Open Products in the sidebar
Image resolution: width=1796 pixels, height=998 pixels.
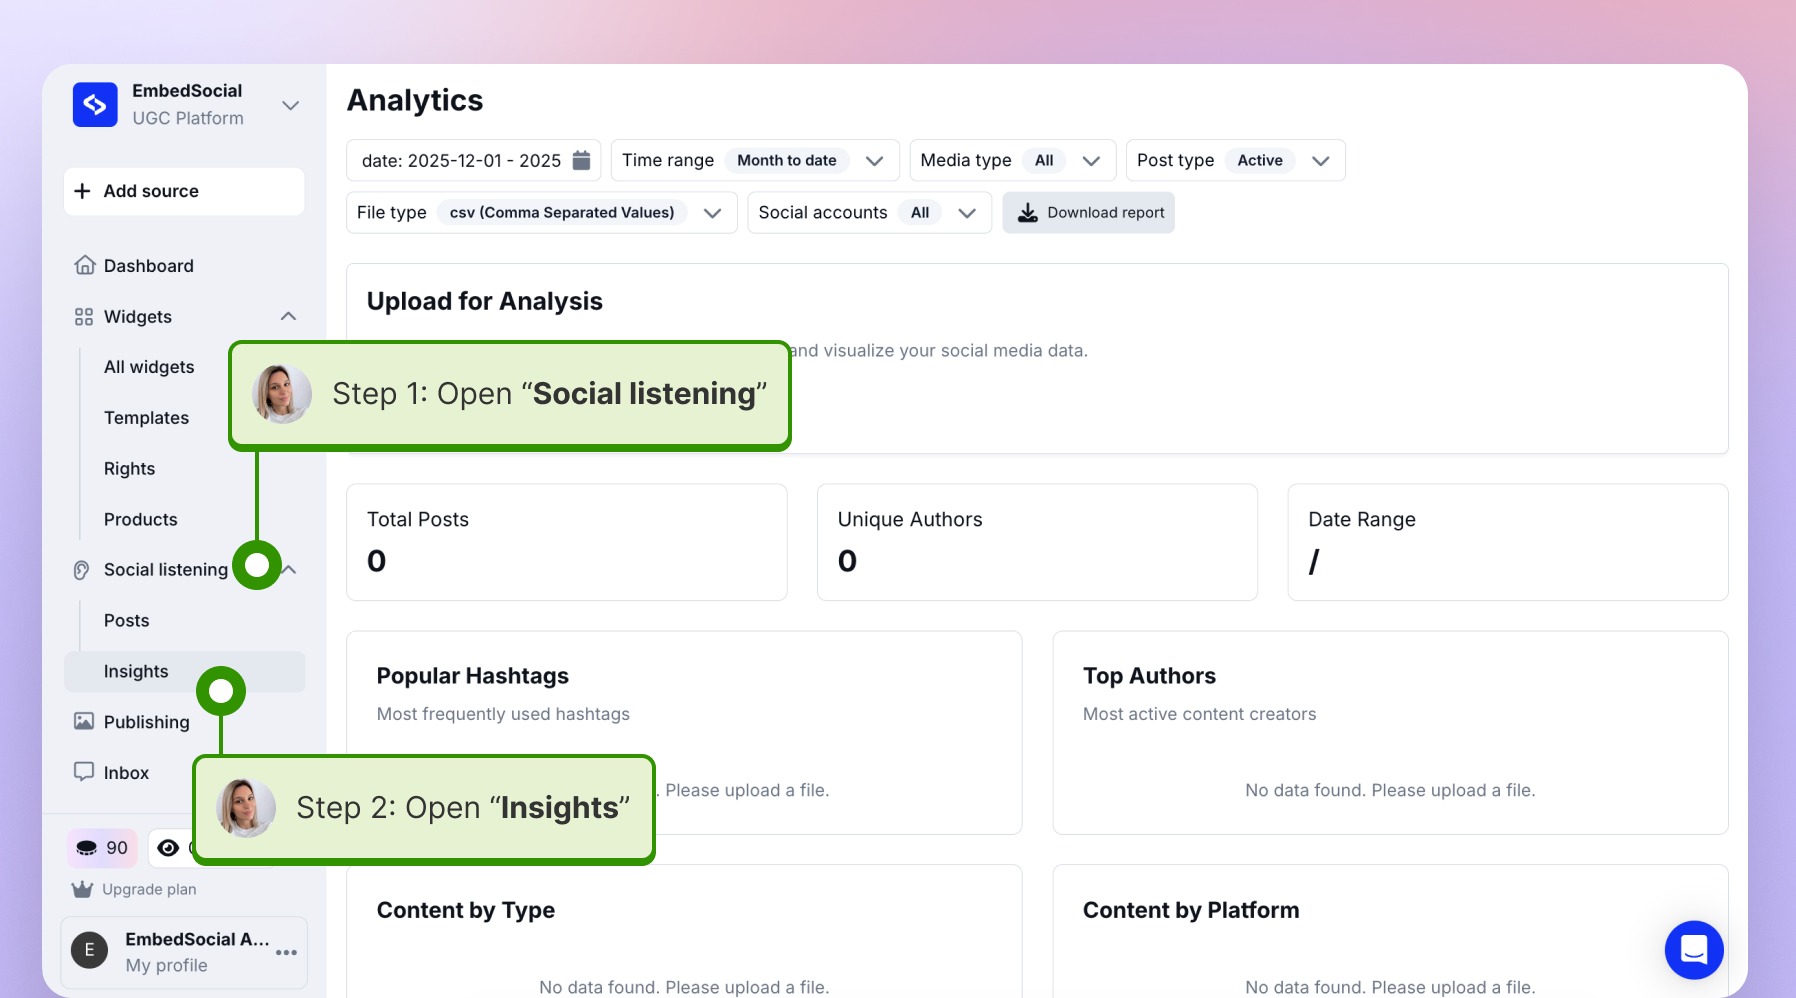point(141,520)
